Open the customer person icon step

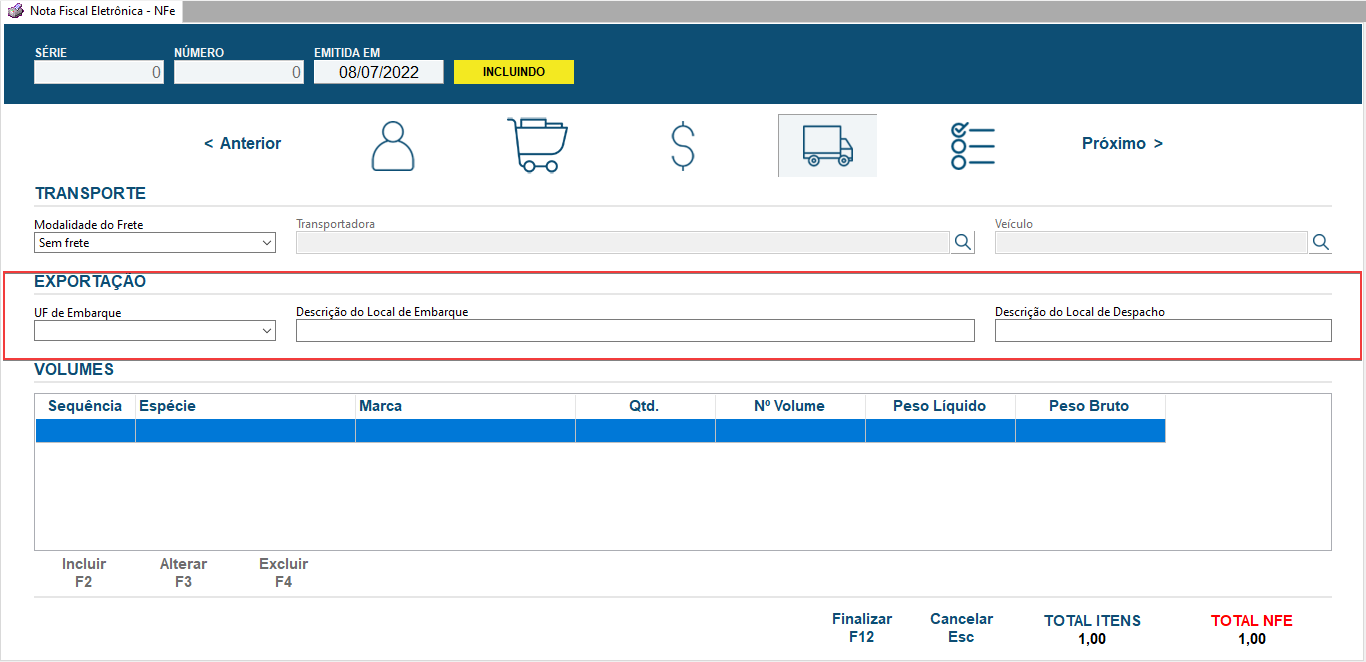[392, 146]
